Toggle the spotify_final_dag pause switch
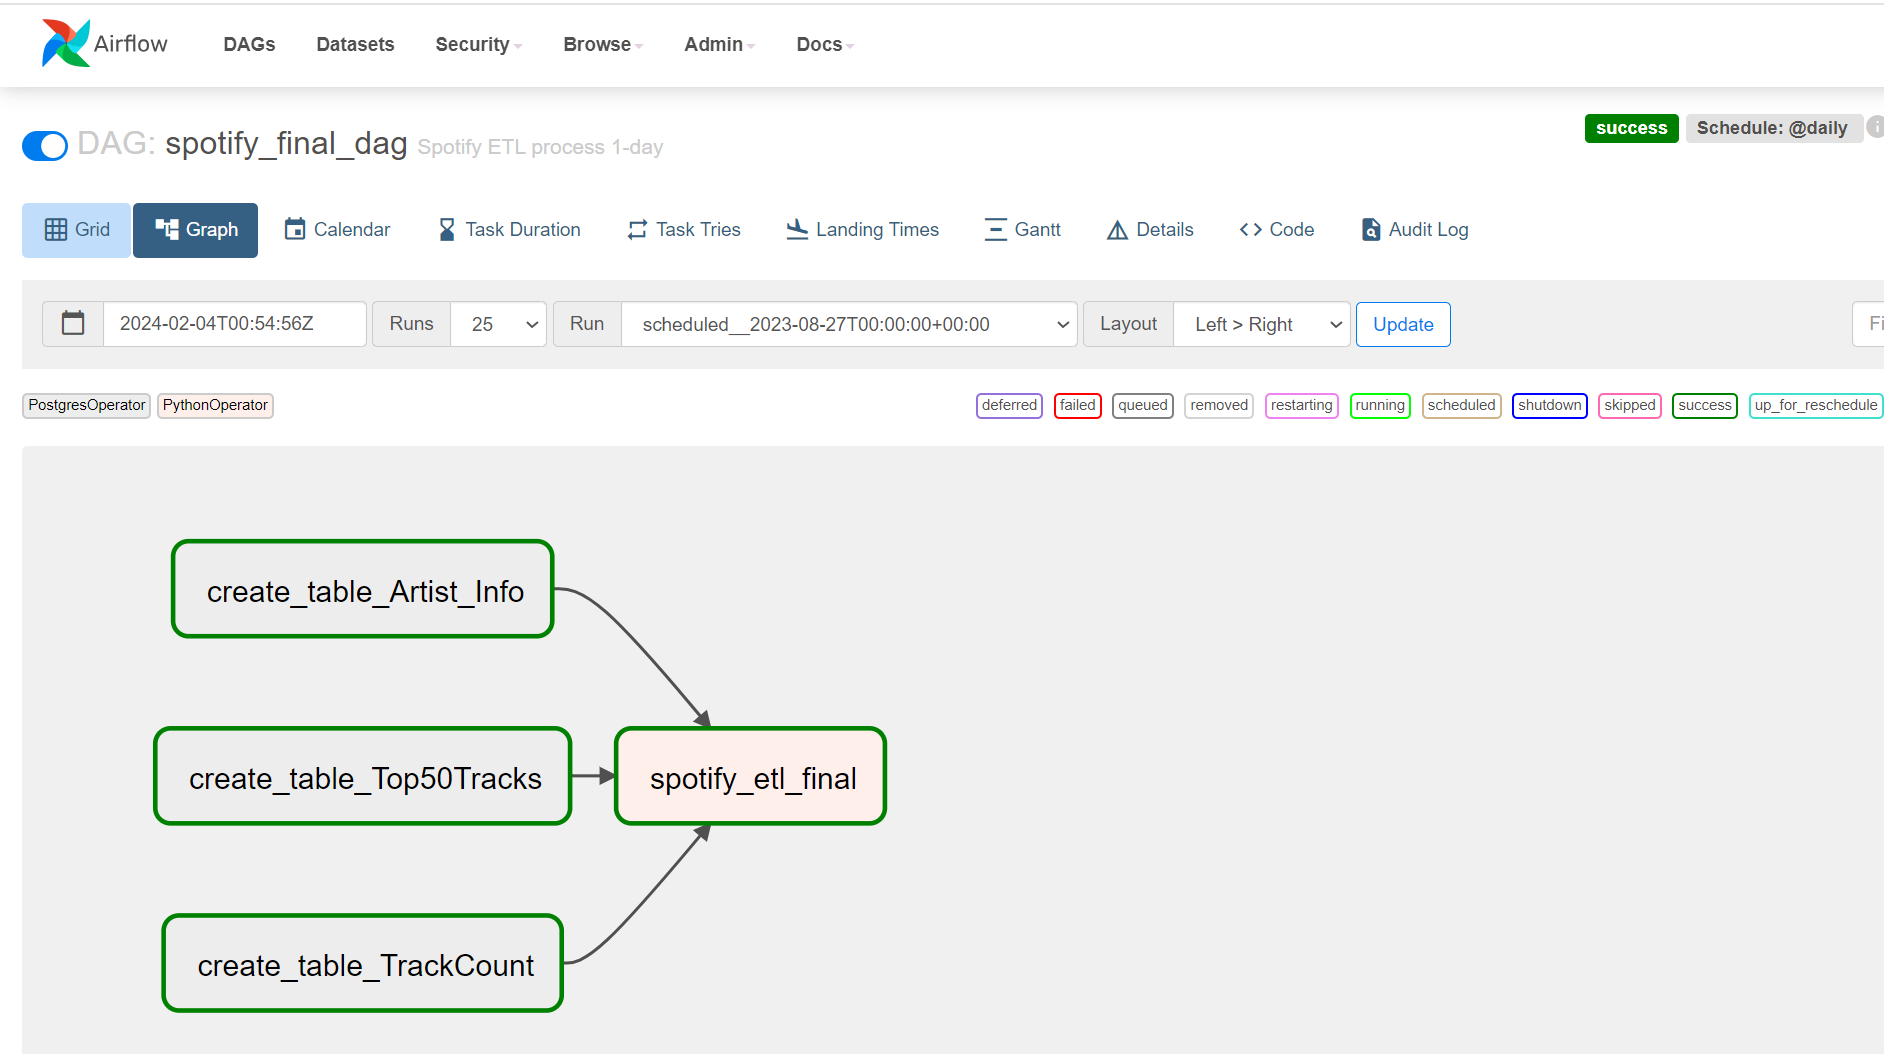Image resolution: width=1884 pixels, height=1054 pixels. pos(45,146)
